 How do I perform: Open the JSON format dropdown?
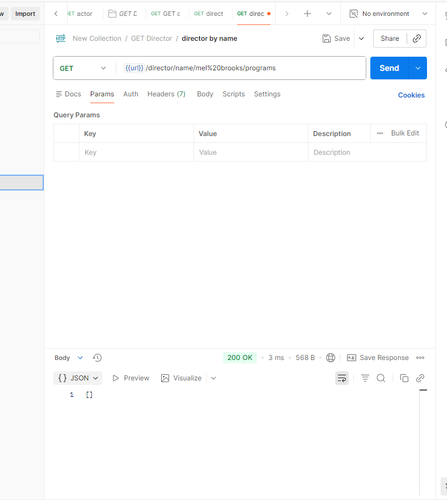click(x=78, y=378)
